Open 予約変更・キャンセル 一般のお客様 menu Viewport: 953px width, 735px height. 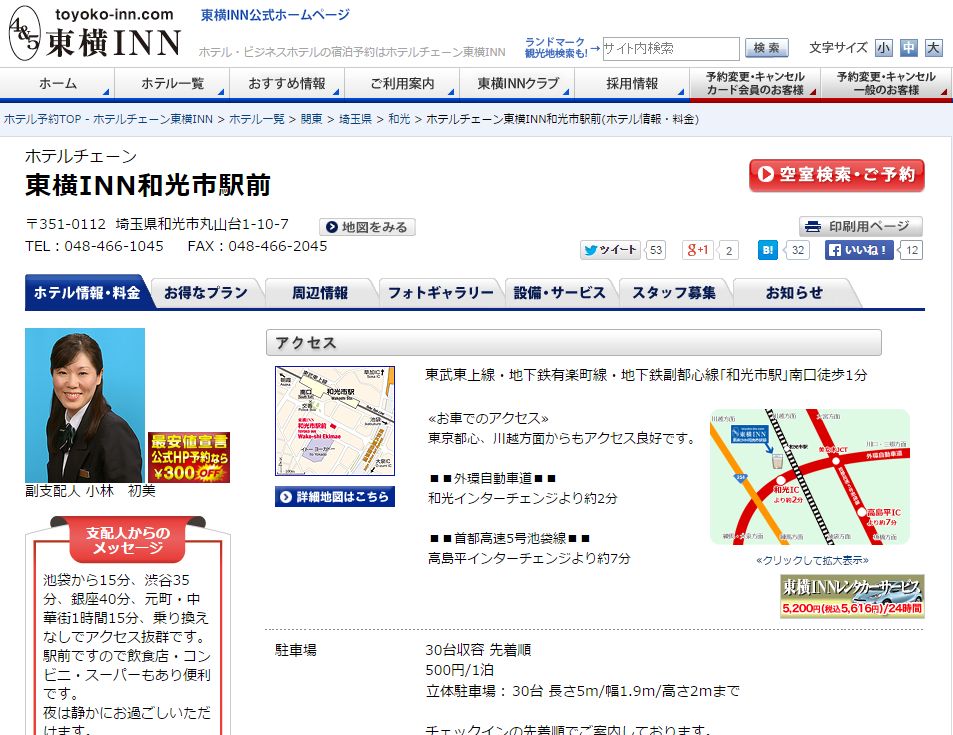886,84
